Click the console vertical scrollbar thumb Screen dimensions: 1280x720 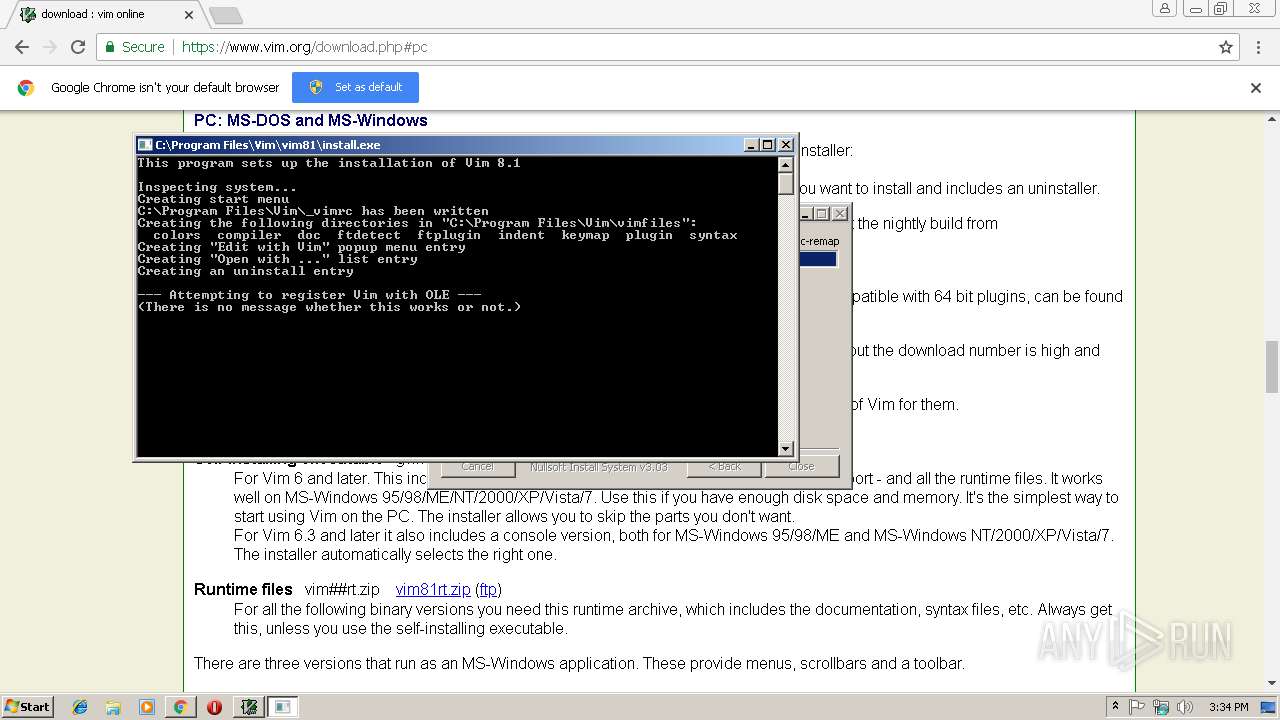coord(786,184)
